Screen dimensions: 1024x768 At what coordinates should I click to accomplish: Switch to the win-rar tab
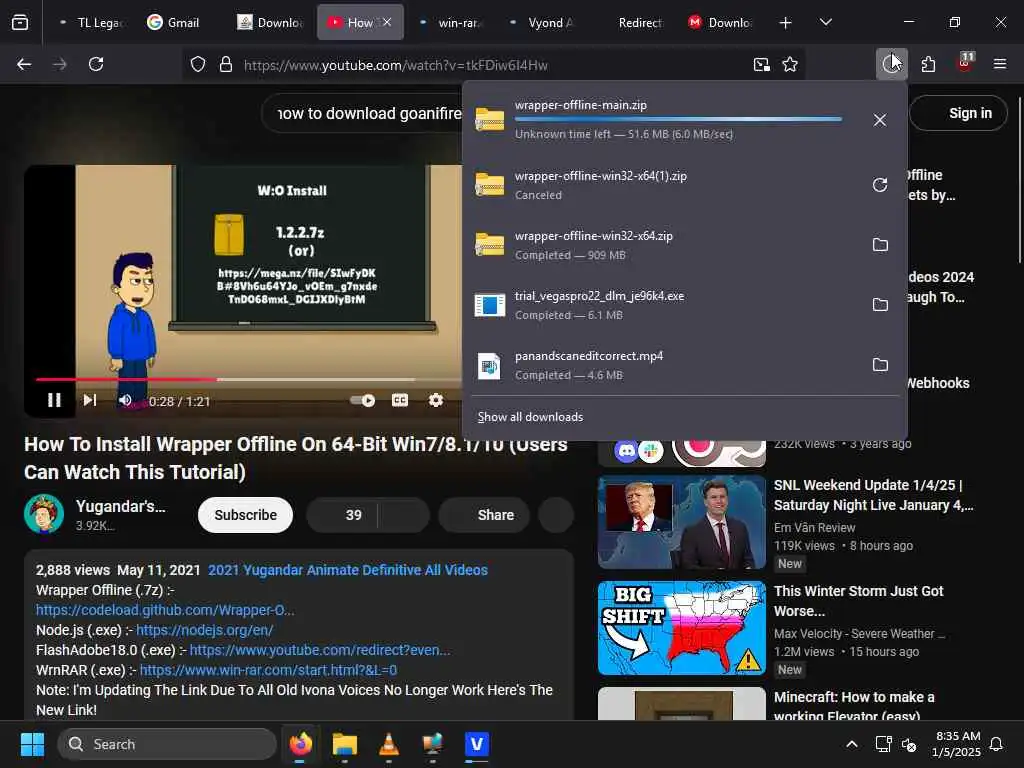point(451,23)
